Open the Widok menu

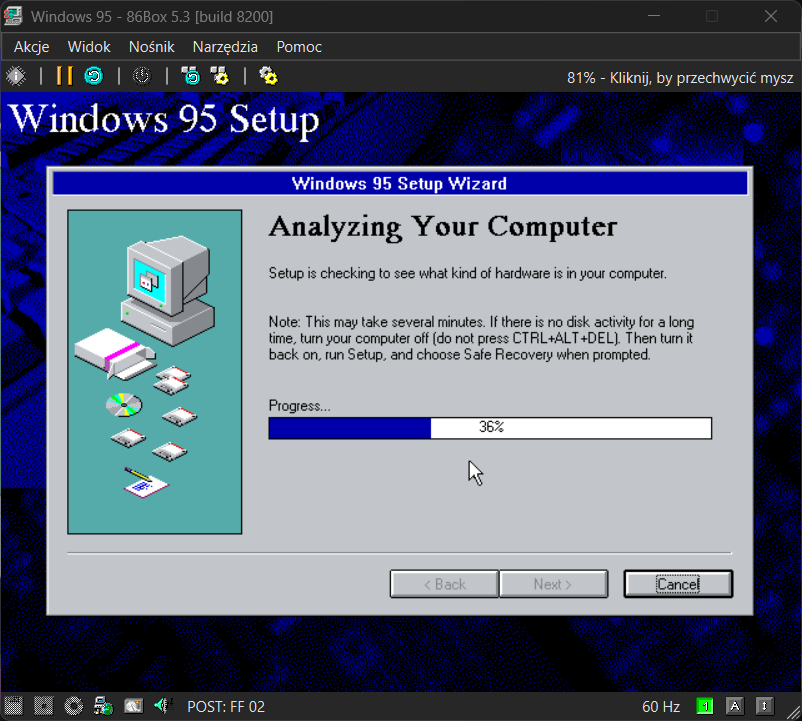(89, 47)
